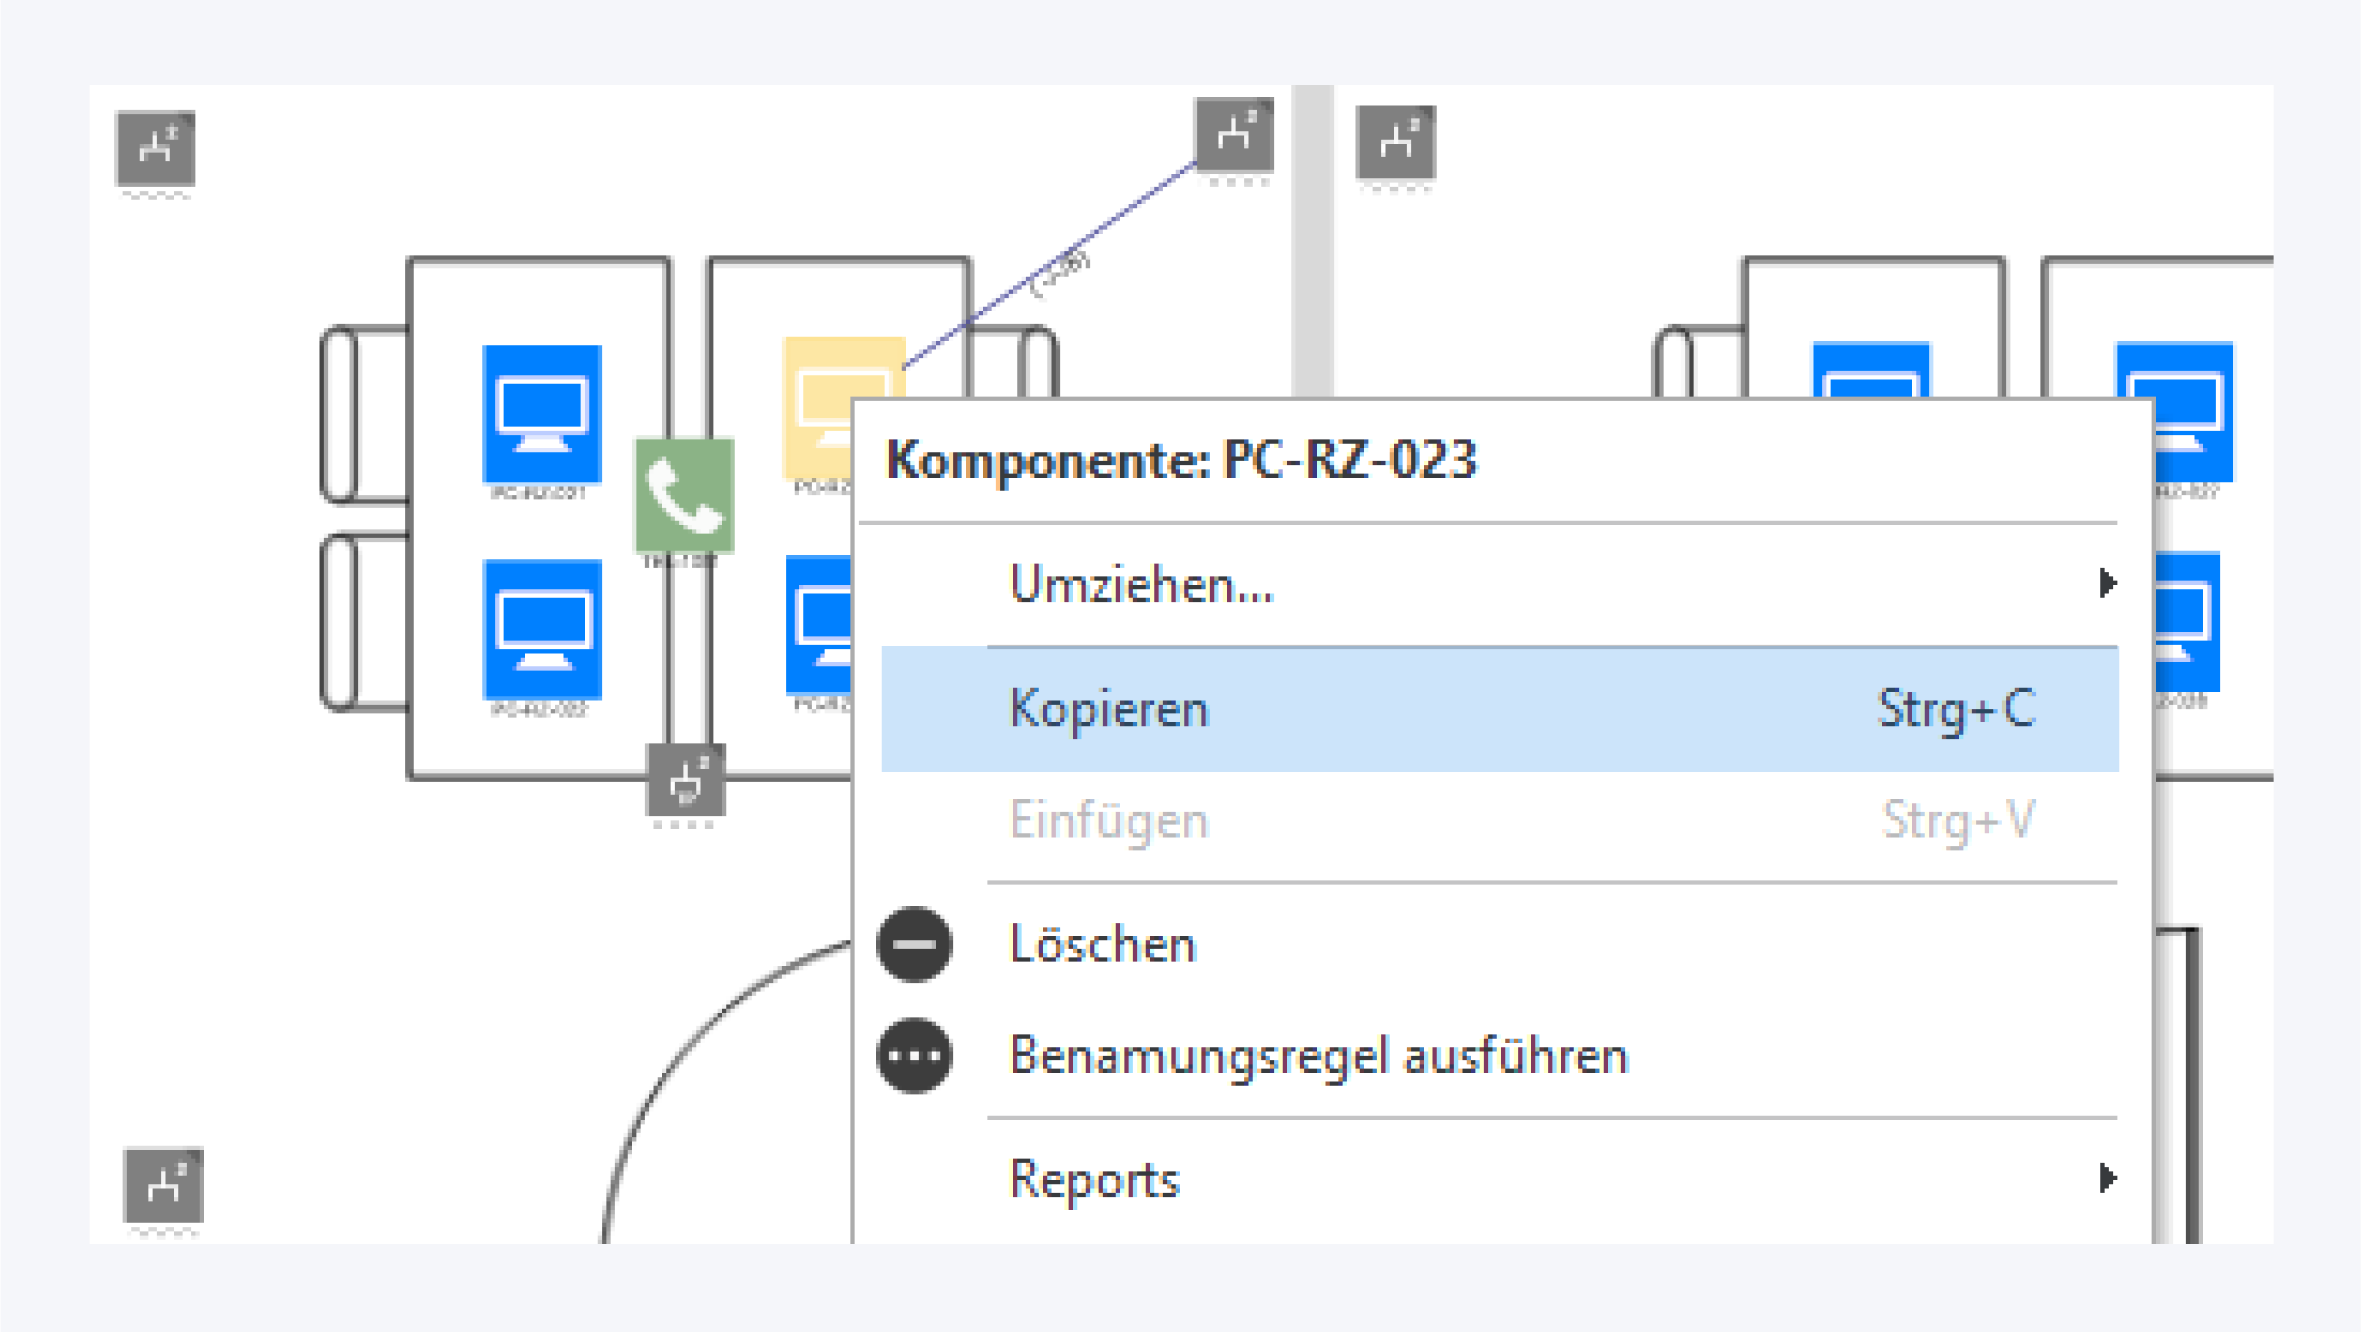This screenshot has width=2361, height=1332.
Task: Click the socket icon right of the wall divider
Action: pyautogui.click(x=1395, y=142)
